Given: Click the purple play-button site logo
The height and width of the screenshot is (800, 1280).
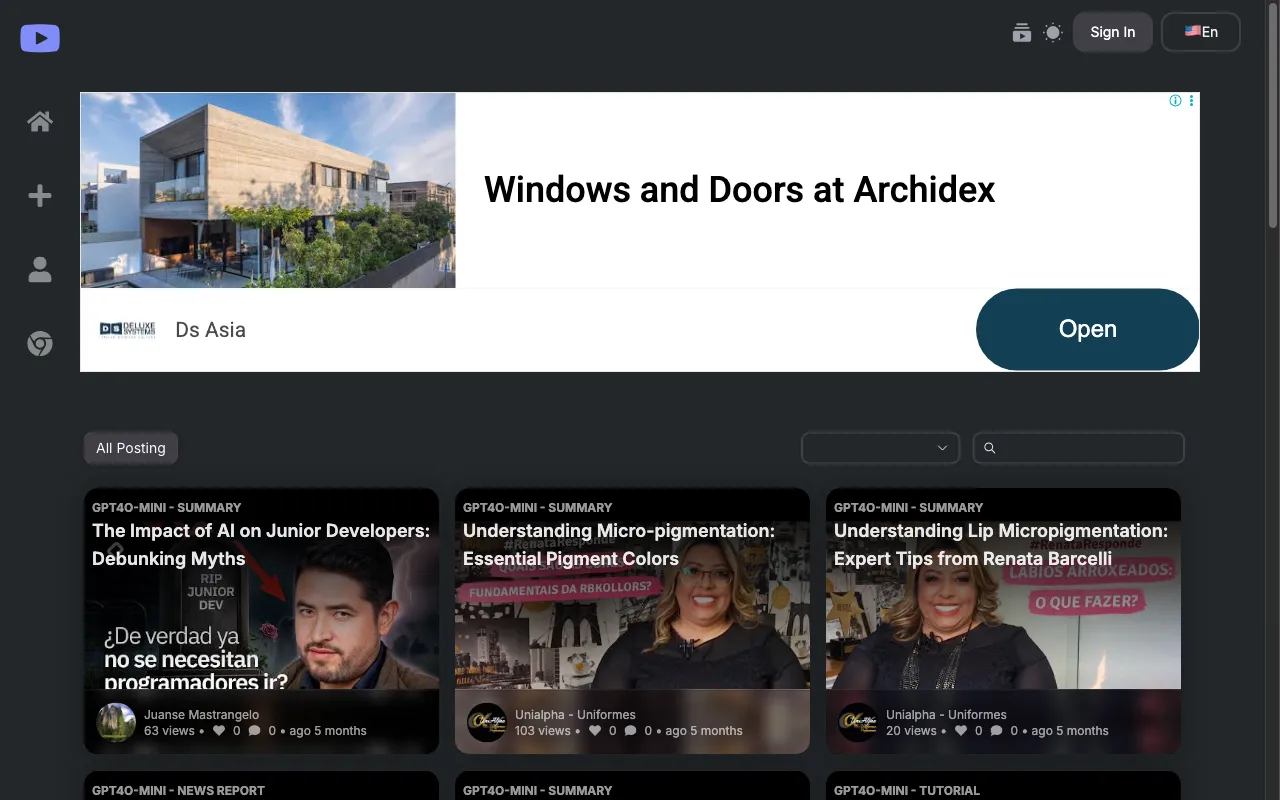Looking at the screenshot, I should (x=40, y=38).
